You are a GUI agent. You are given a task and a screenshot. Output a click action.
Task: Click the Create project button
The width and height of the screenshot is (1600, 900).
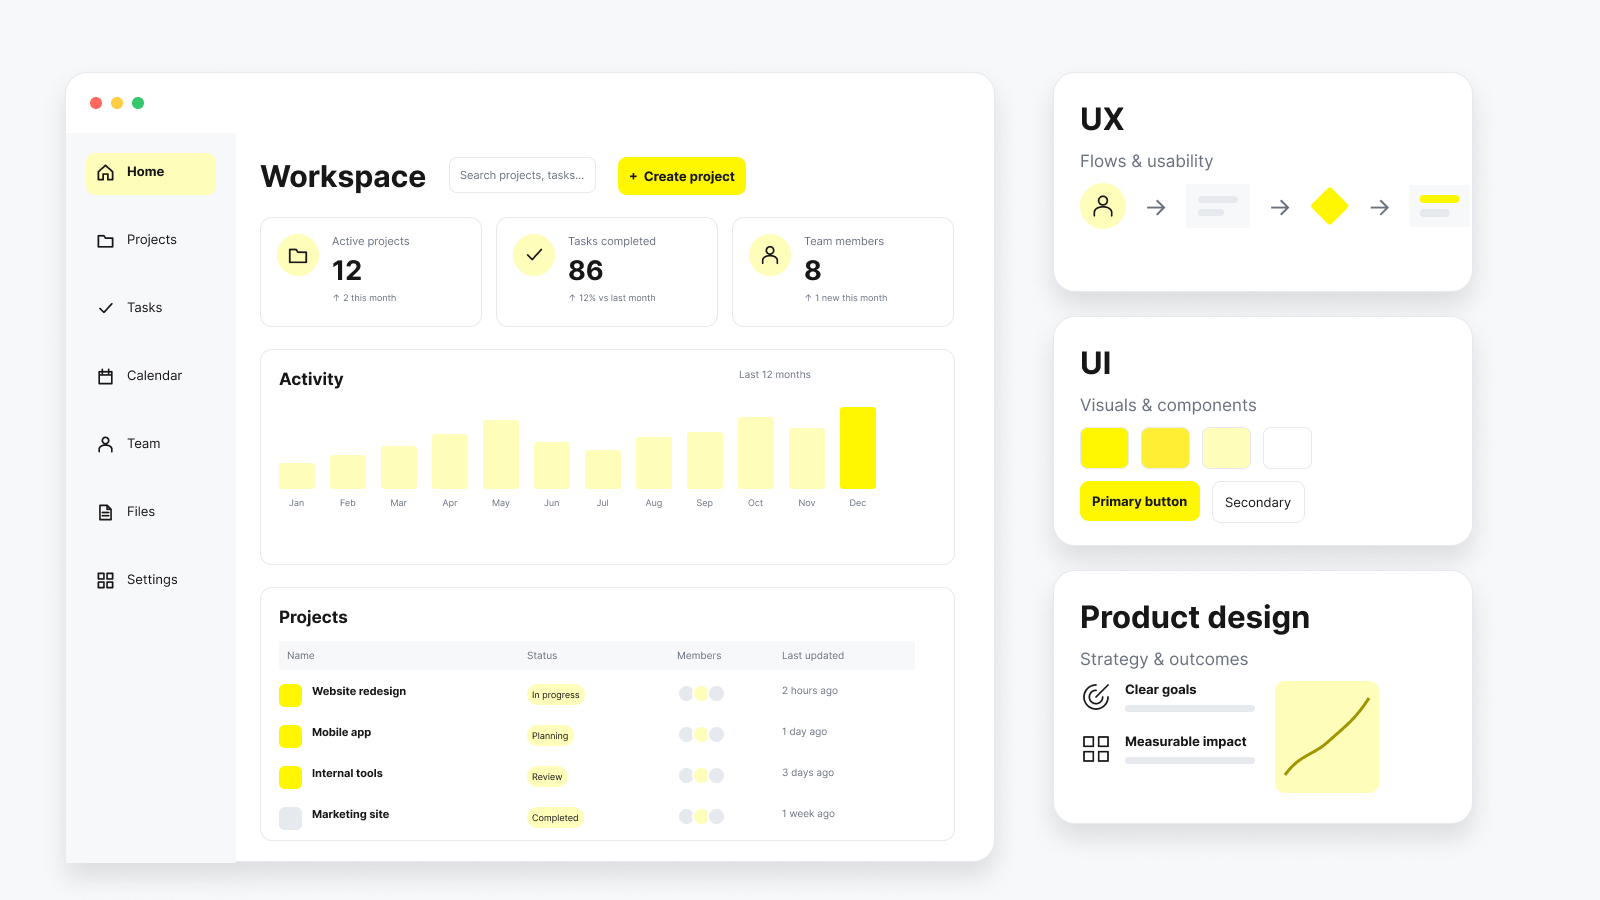point(681,176)
